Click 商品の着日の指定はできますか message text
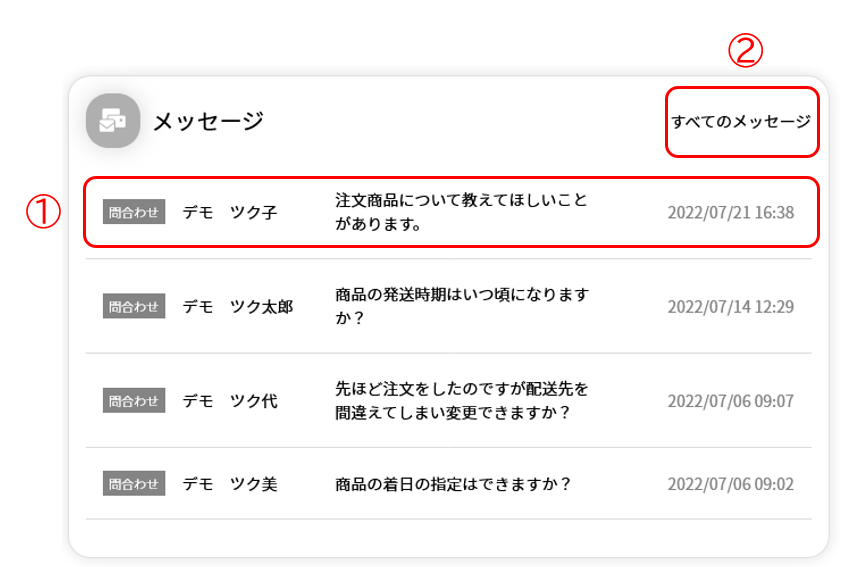This screenshot has width=846, height=567. 453,484
